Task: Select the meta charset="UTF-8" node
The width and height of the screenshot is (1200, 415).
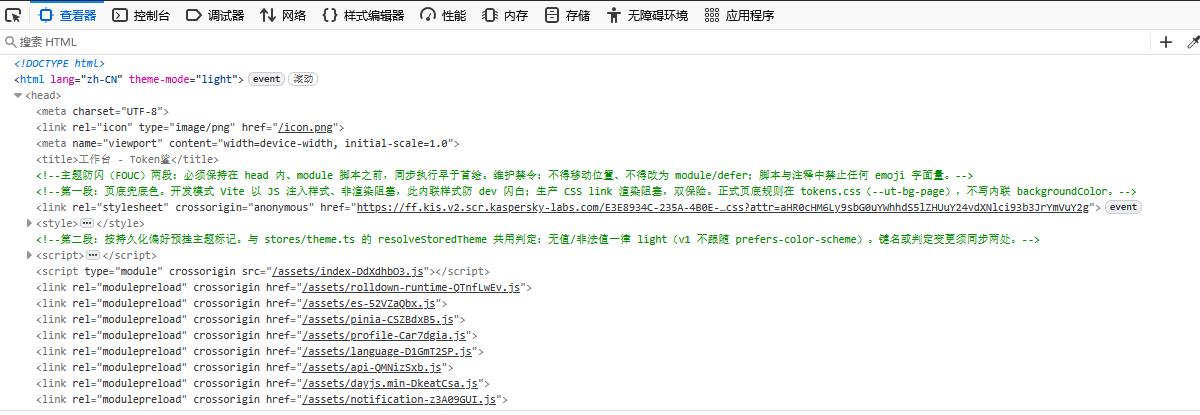Action: click(103, 111)
